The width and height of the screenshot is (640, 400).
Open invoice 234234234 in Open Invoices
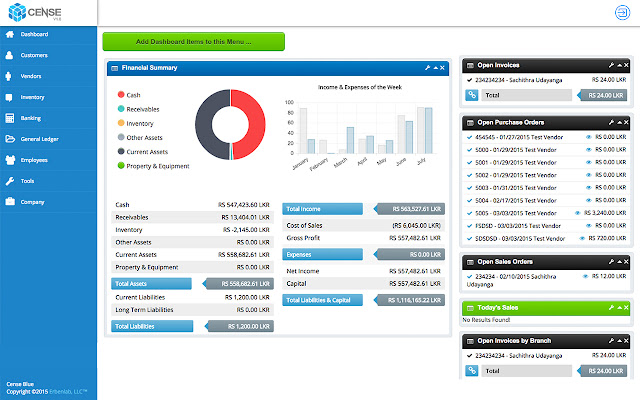click(518, 80)
